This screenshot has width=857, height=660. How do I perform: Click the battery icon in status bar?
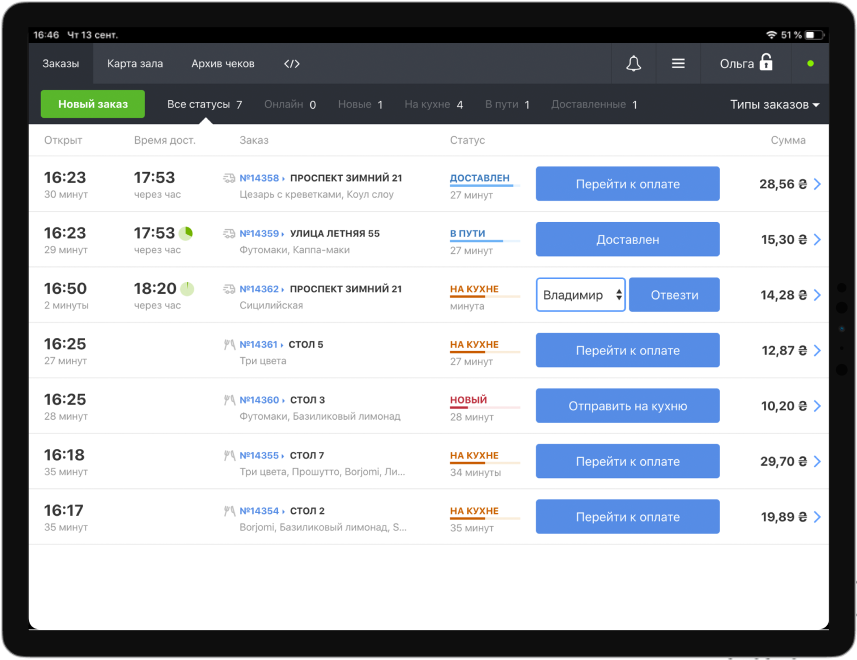[814, 35]
